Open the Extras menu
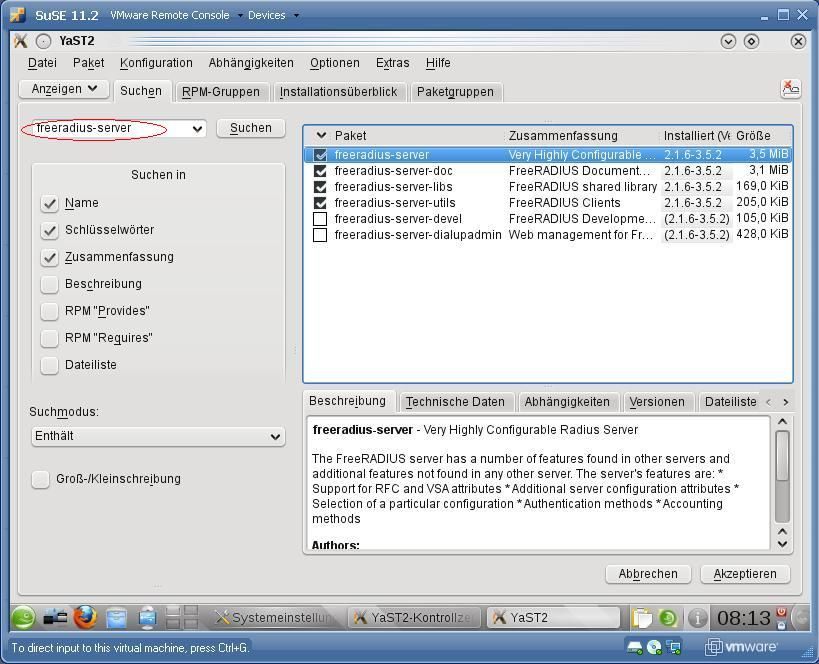Image resolution: width=819 pixels, height=664 pixels. tap(392, 63)
